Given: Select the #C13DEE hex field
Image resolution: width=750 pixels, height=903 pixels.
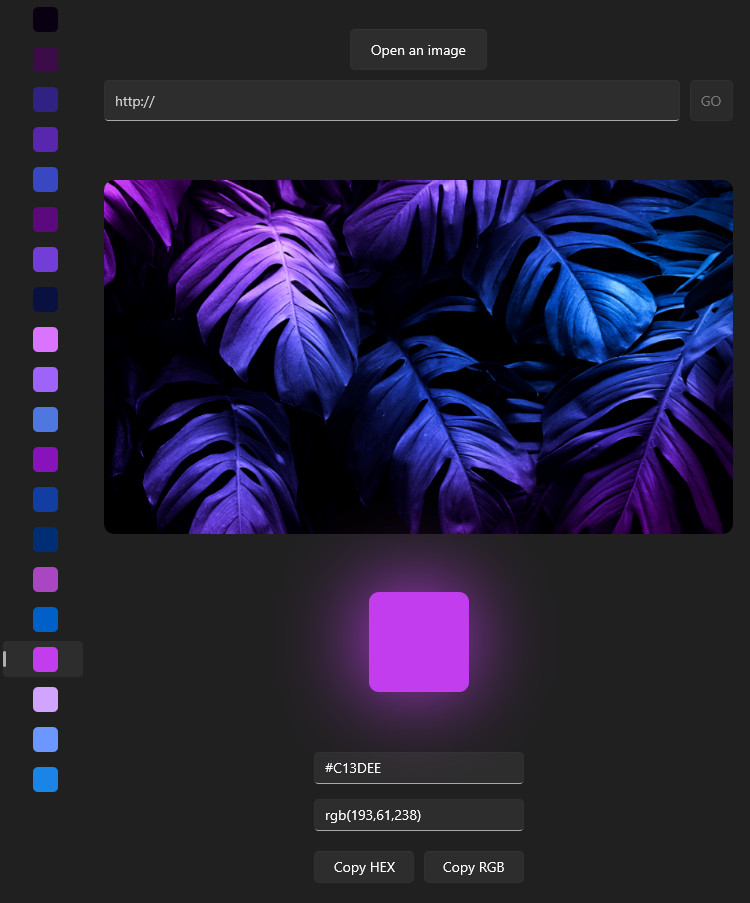Looking at the screenshot, I should click(x=419, y=768).
